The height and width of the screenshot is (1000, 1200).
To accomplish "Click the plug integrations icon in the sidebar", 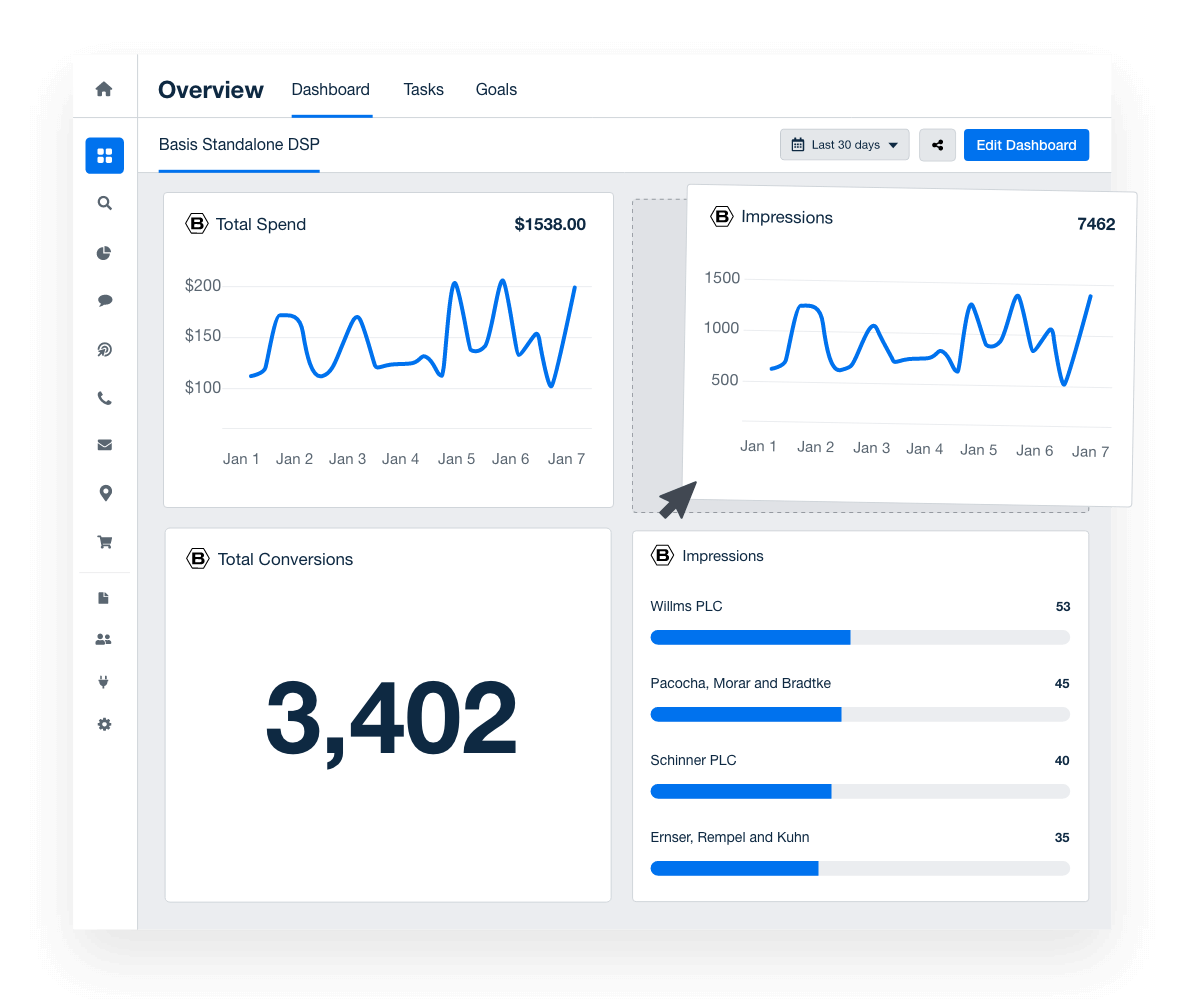I will 104,682.
